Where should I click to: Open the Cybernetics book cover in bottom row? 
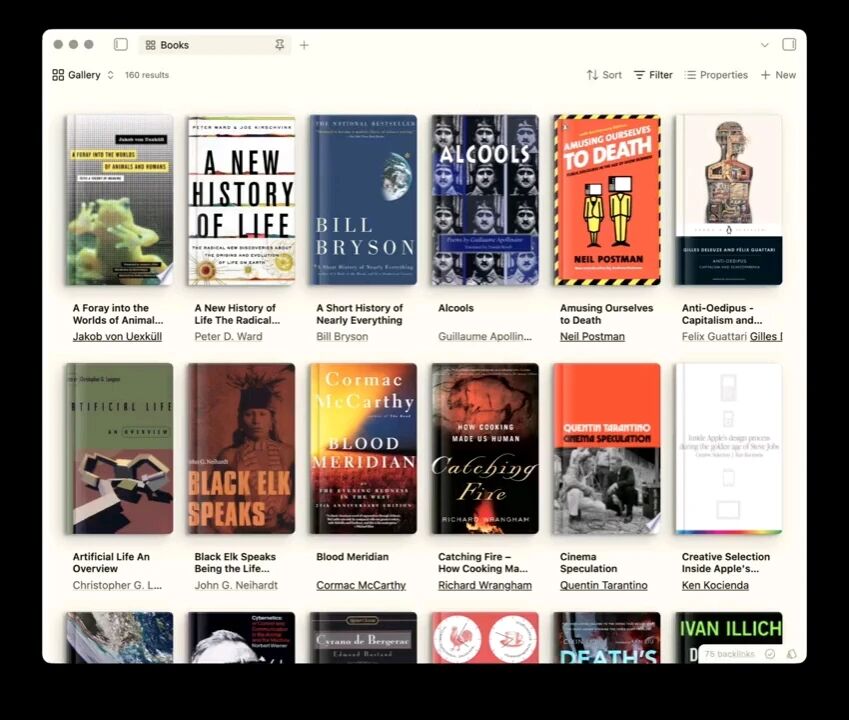coord(241,637)
